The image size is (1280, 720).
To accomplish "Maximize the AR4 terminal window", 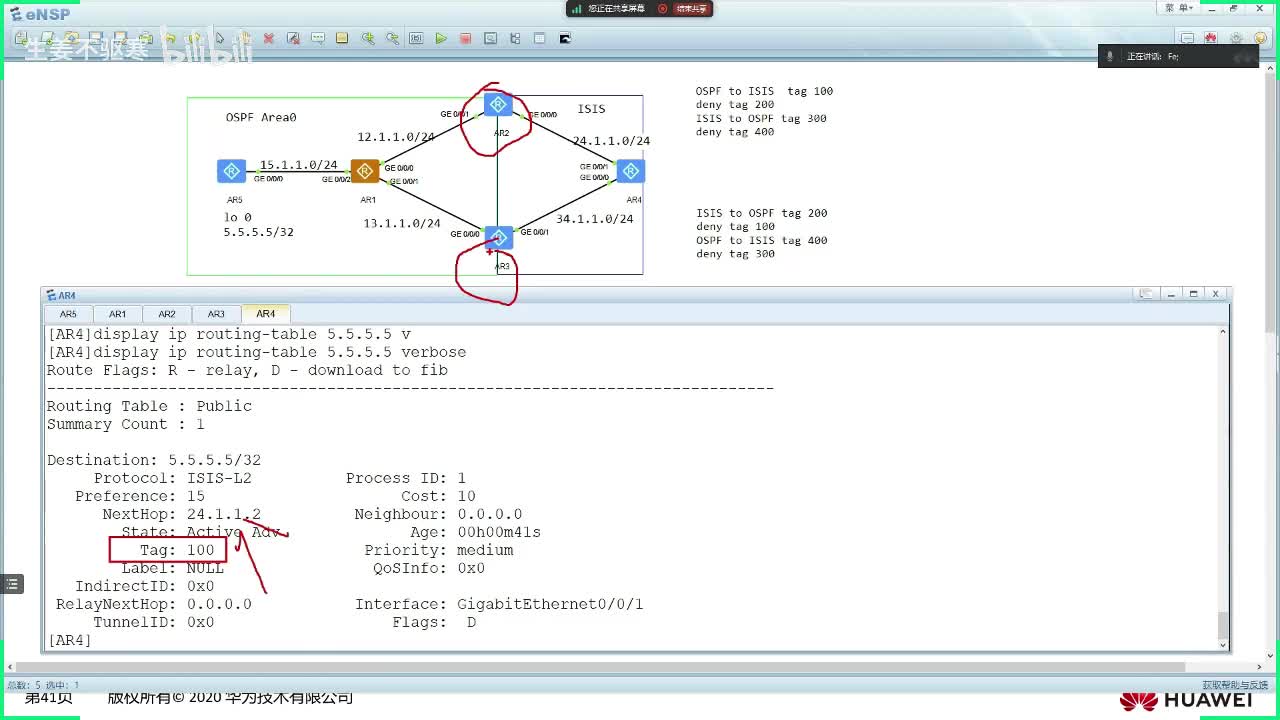I will tap(1193, 294).
